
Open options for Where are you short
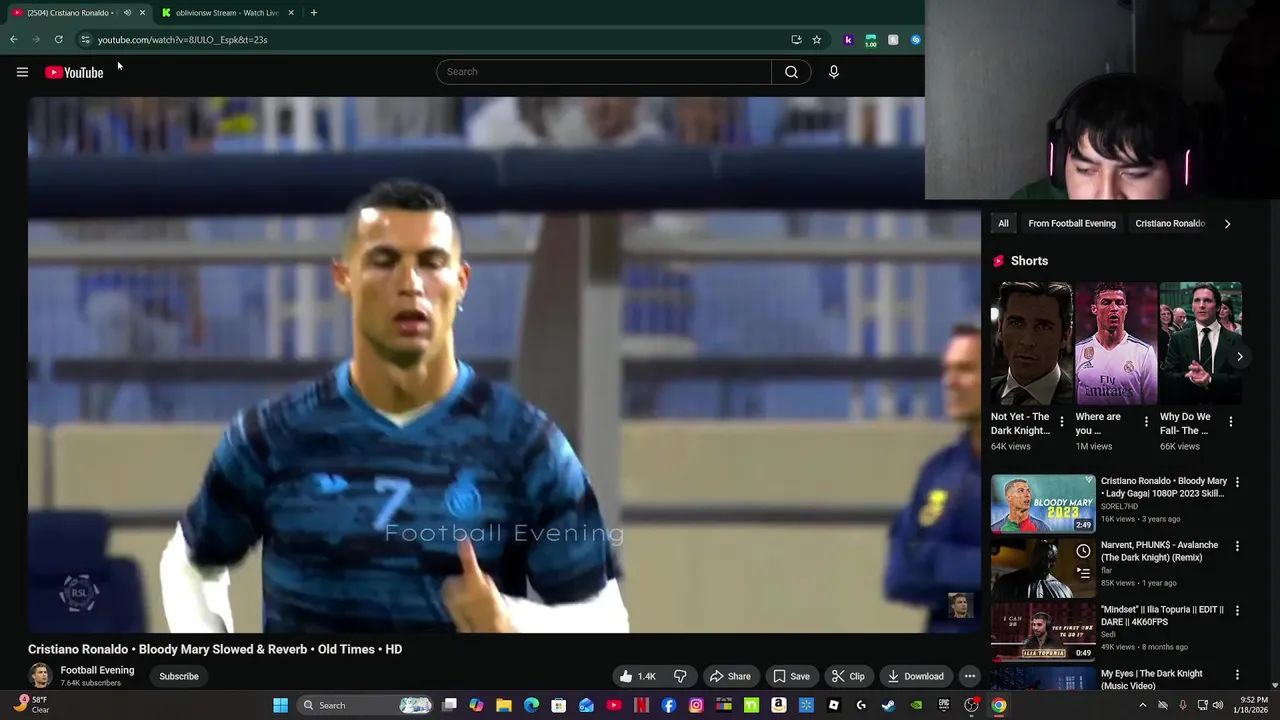coord(1146,422)
